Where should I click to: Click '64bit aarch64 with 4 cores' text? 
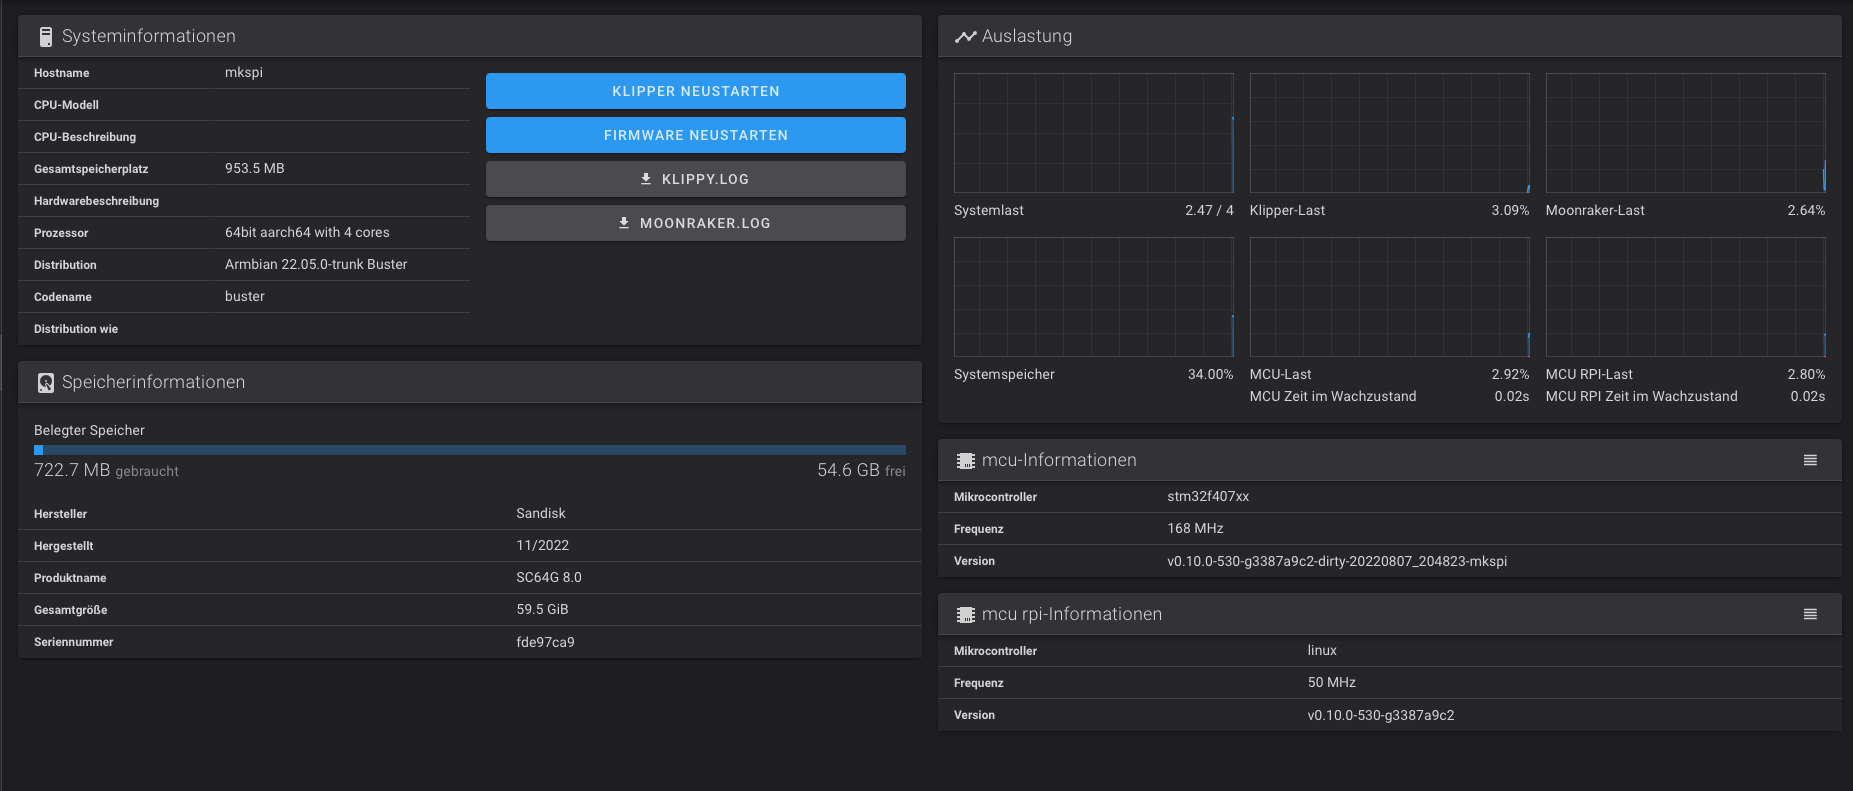(x=307, y=232)
